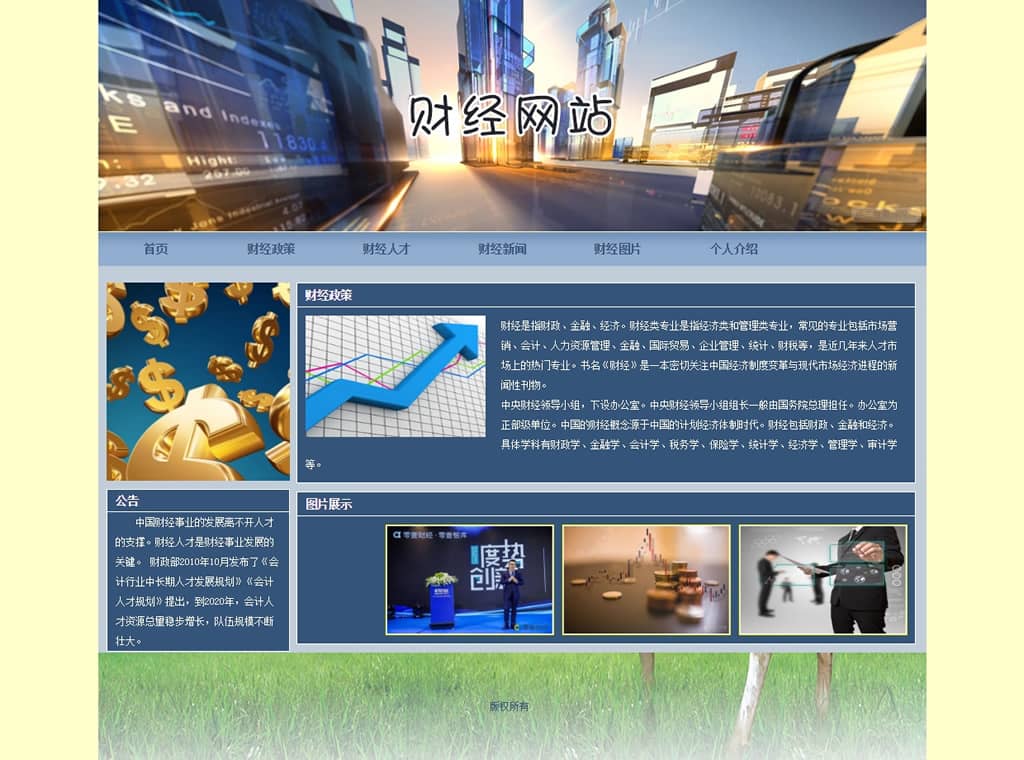Click the 财经政策 section header
The height and width of the screenshot is (760, 1024).
(x=328, y=295)
